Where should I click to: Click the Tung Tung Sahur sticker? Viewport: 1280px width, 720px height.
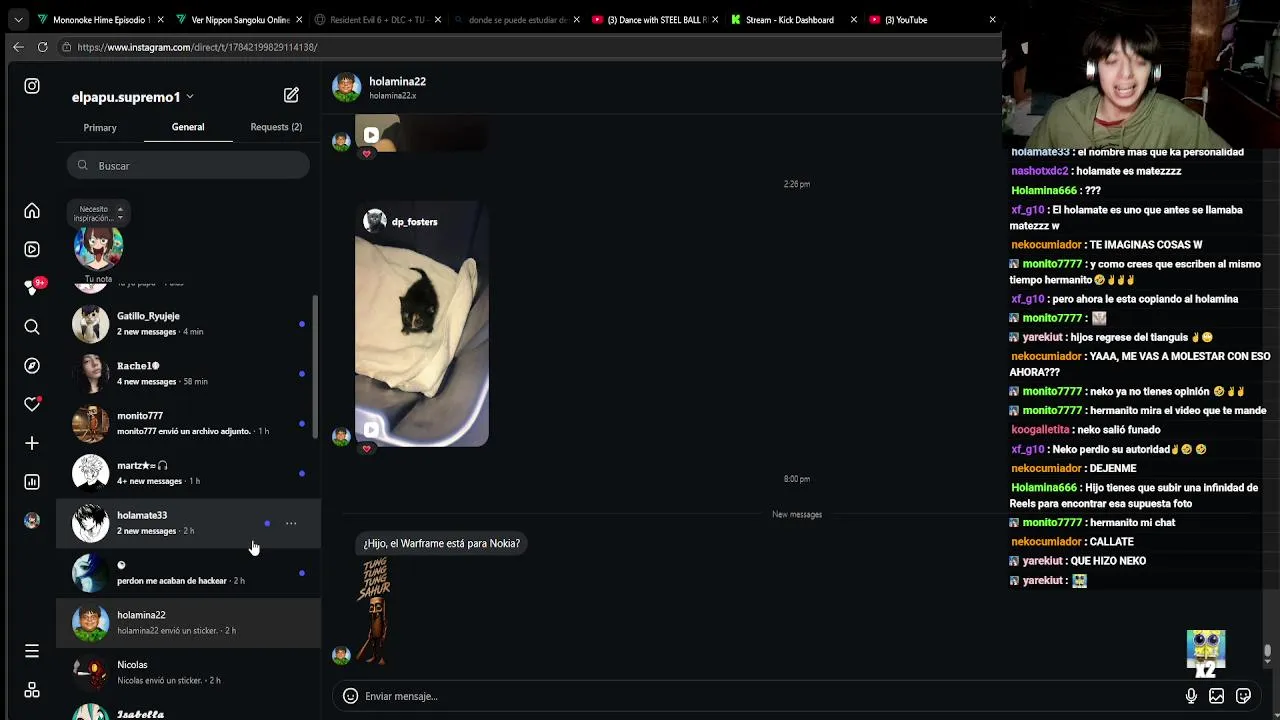[x=375, y=610]
